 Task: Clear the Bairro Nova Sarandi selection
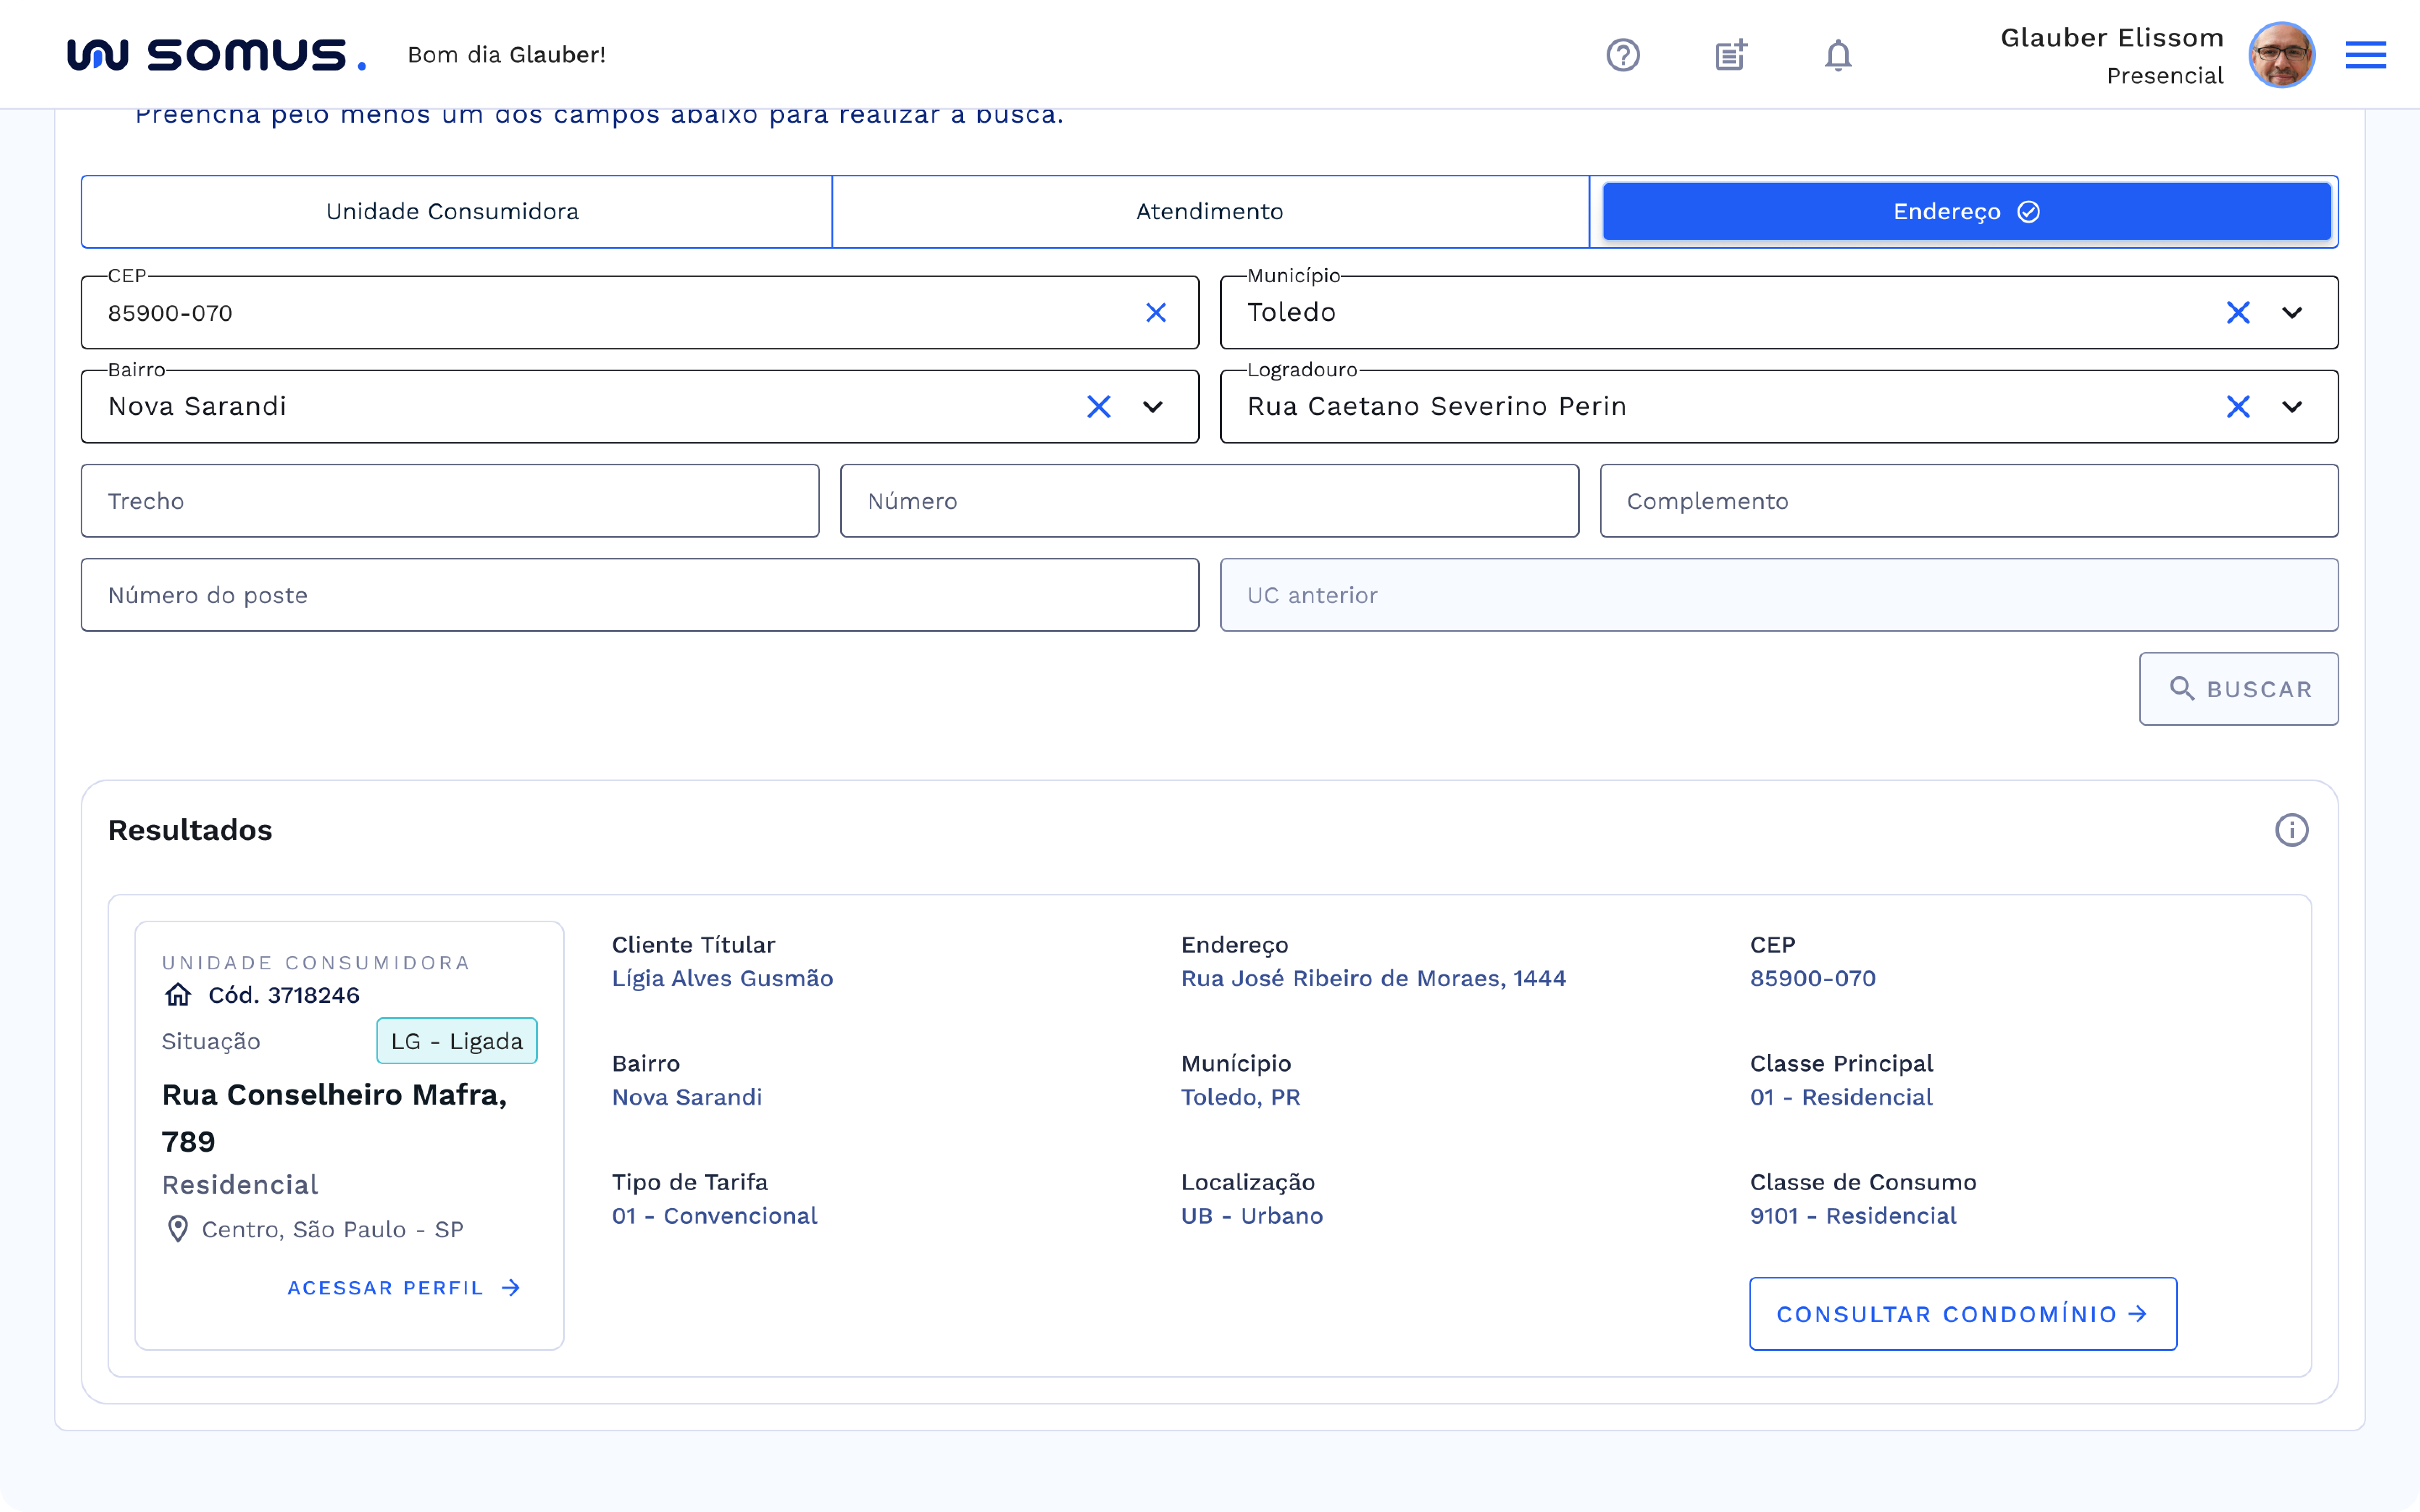click(1099, 407)
